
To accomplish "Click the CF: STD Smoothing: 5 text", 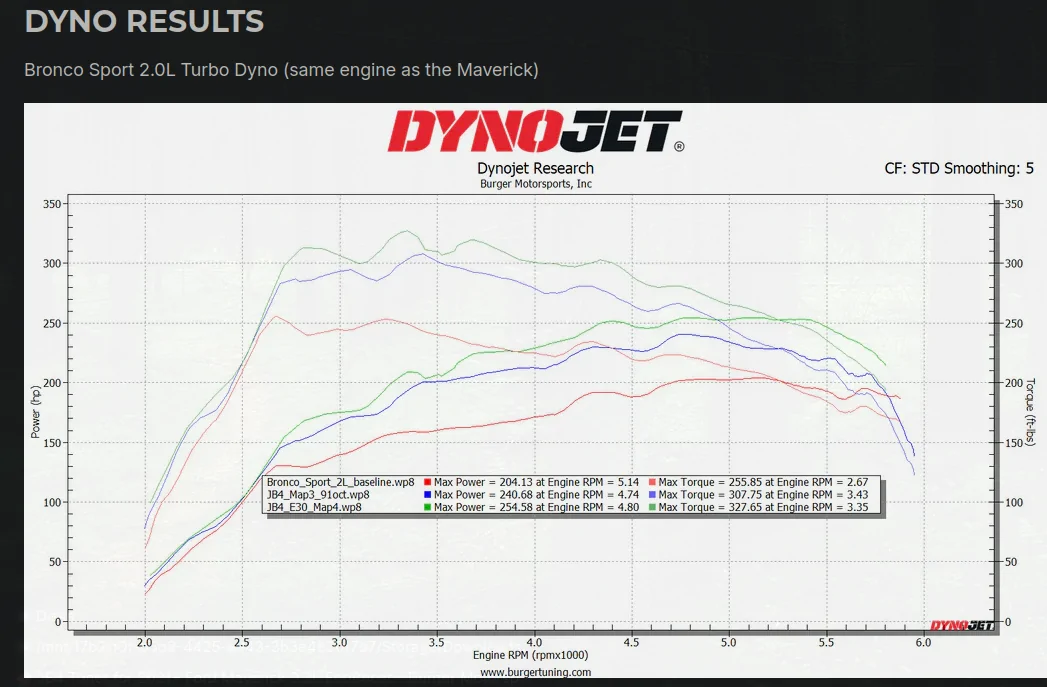I will 959,168.
